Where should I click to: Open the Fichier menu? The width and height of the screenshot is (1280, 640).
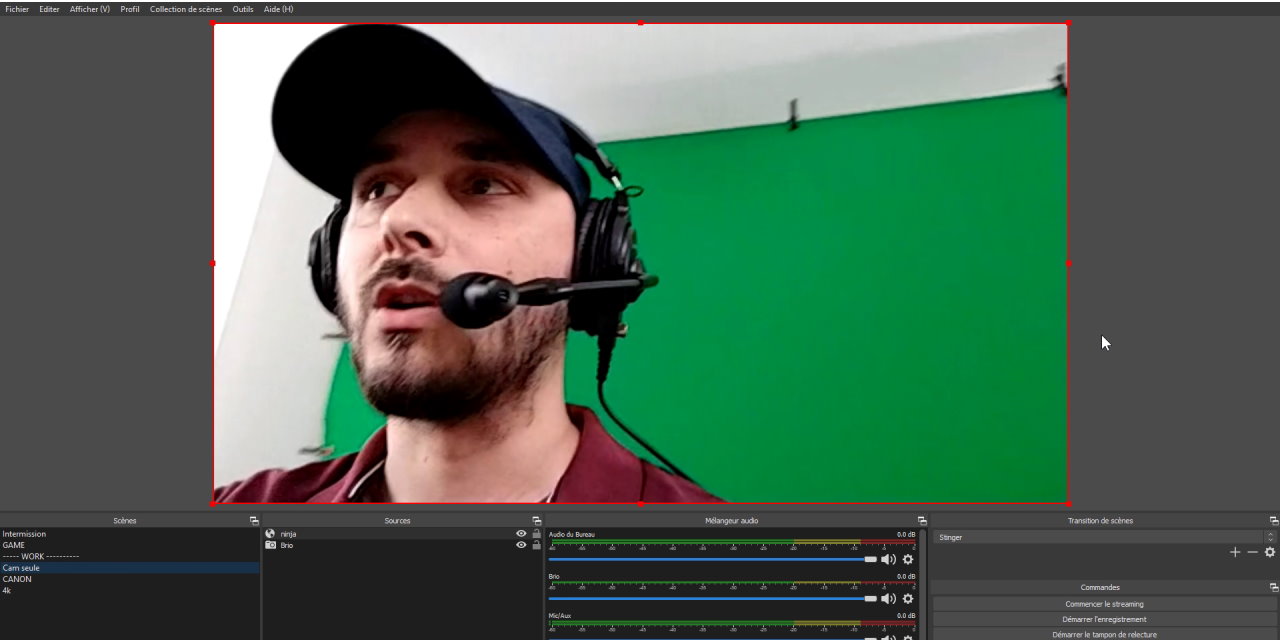tap(17, 9)
